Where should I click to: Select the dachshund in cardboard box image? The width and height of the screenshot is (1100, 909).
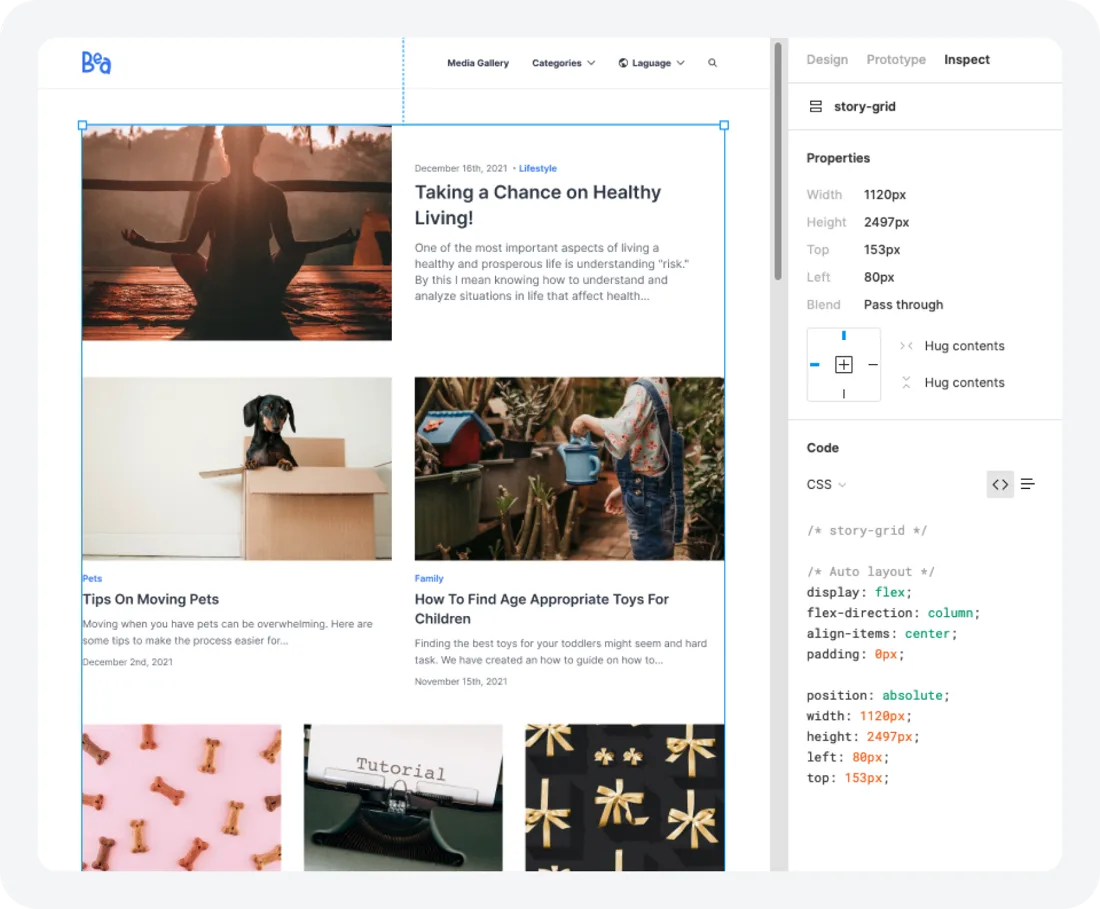click(237, 469)
